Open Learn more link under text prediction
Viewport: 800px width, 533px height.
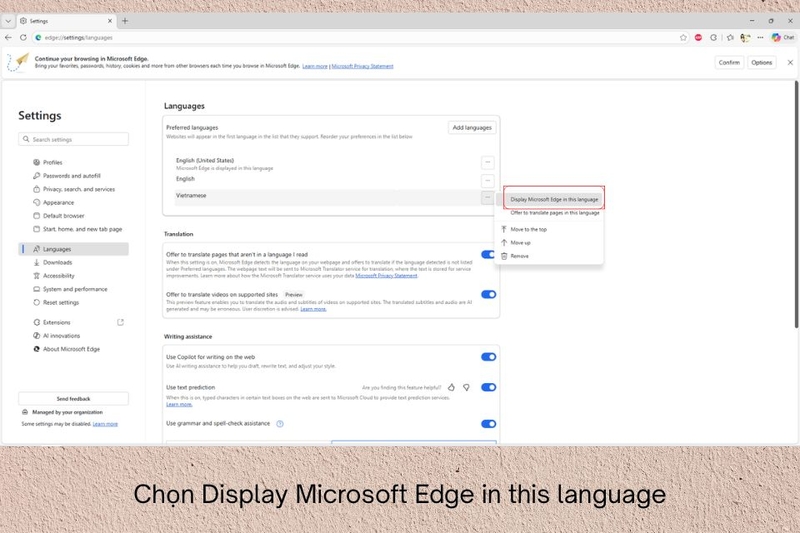click(x=179, y=404)
